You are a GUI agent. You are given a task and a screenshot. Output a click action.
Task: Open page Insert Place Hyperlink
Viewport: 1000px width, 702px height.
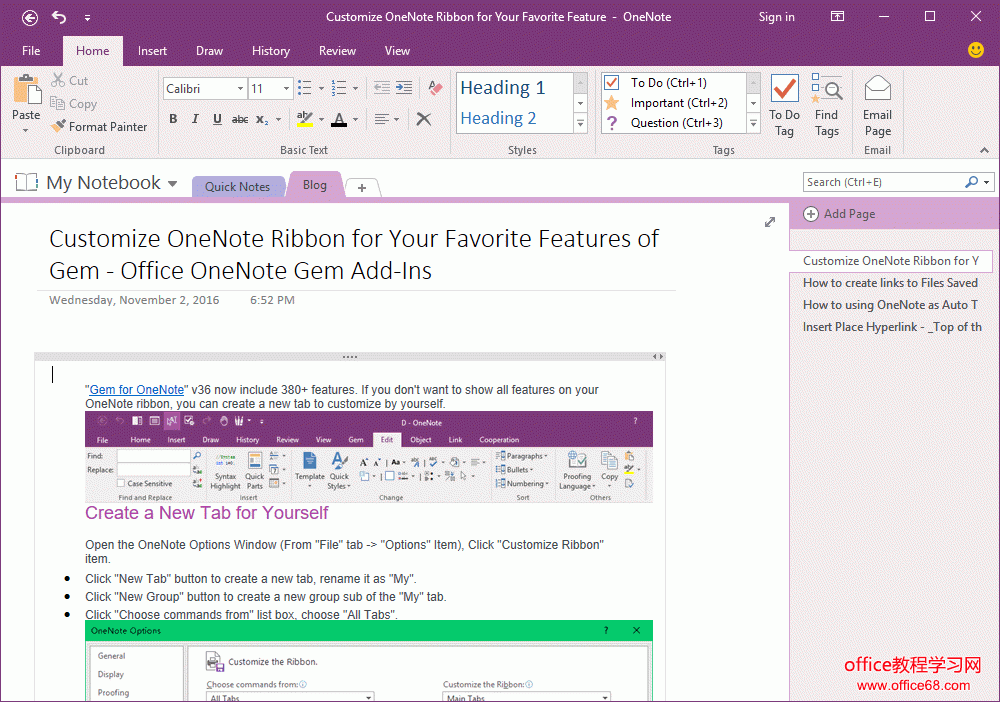coord(890,327)
